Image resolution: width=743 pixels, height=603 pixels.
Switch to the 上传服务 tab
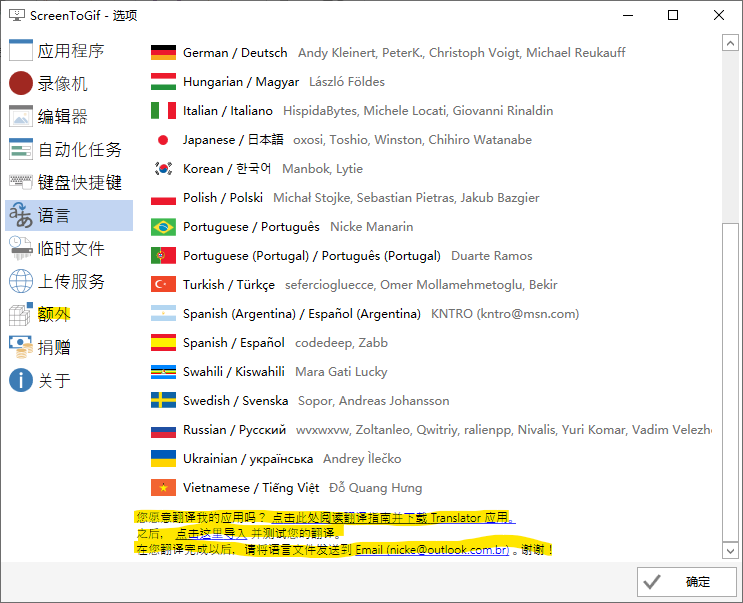click(69, 281)
